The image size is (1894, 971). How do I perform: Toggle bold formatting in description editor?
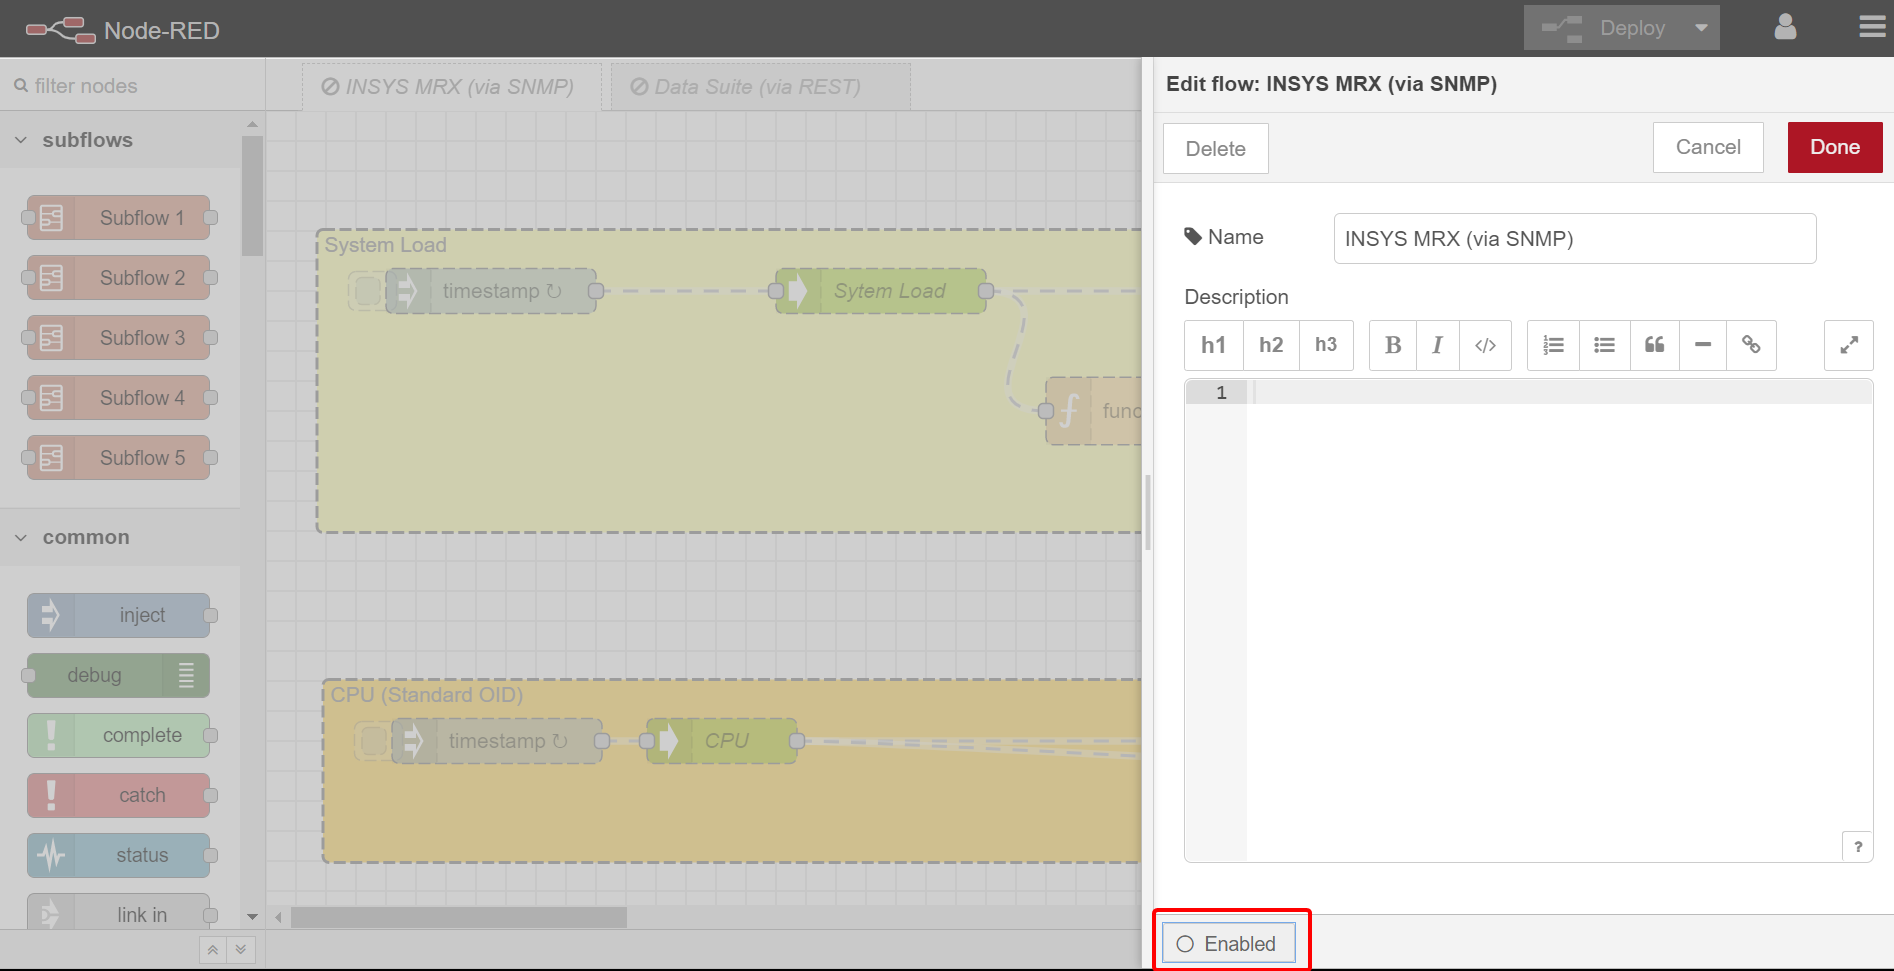click(1392, 345)
